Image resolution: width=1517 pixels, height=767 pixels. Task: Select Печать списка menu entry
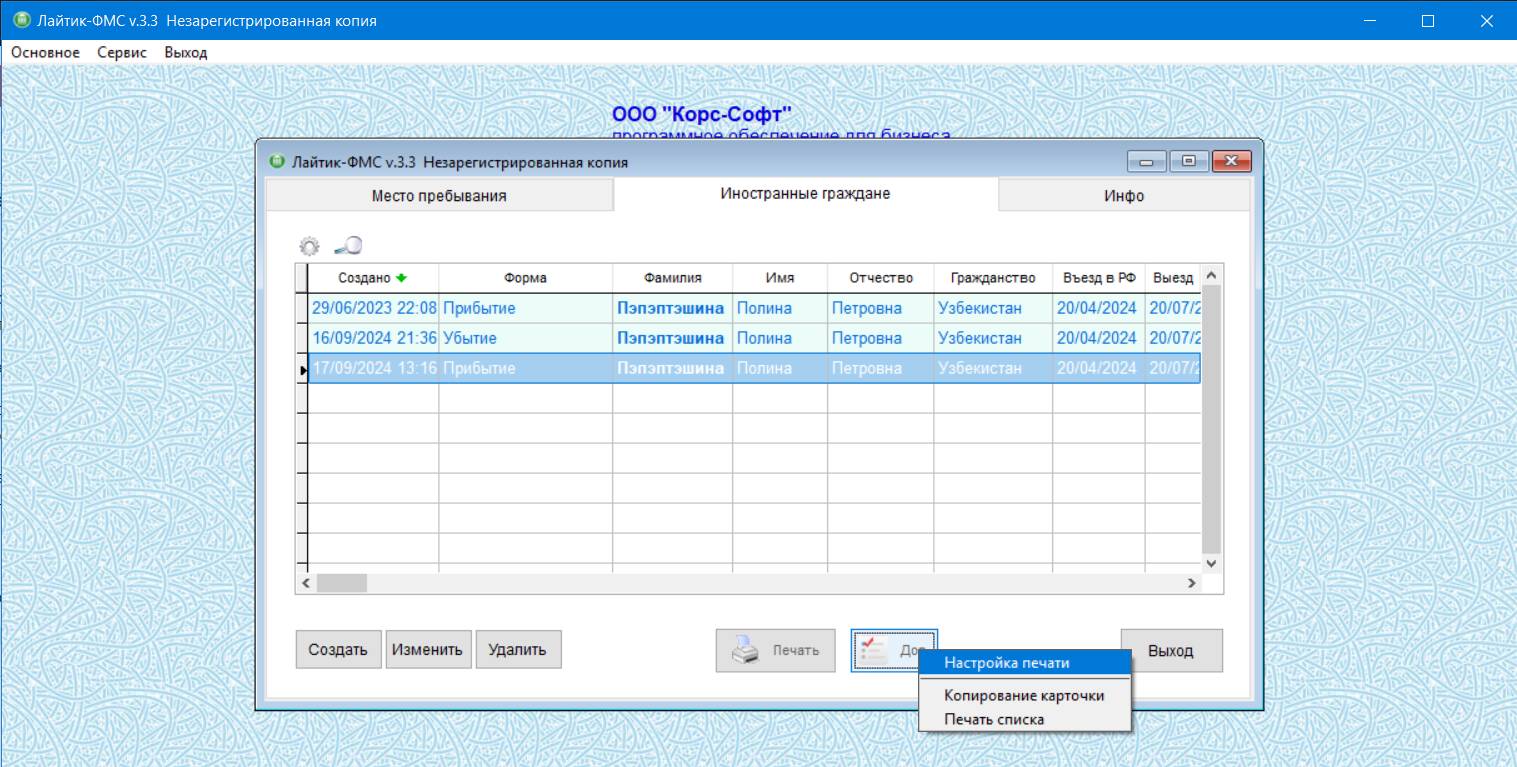[994, 719]
